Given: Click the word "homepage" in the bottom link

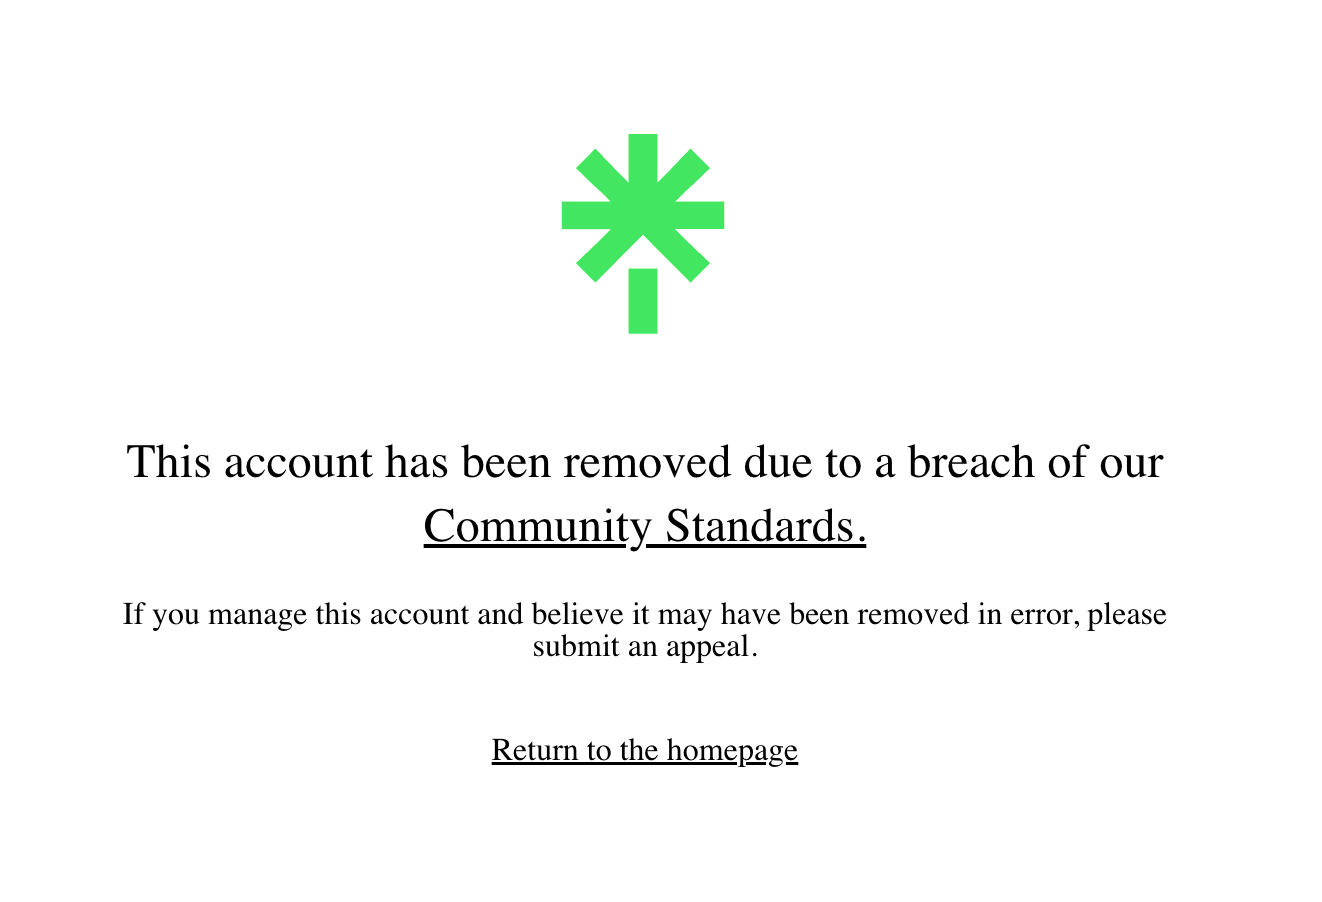Looking at the screenshot, I should click(732, 750).
